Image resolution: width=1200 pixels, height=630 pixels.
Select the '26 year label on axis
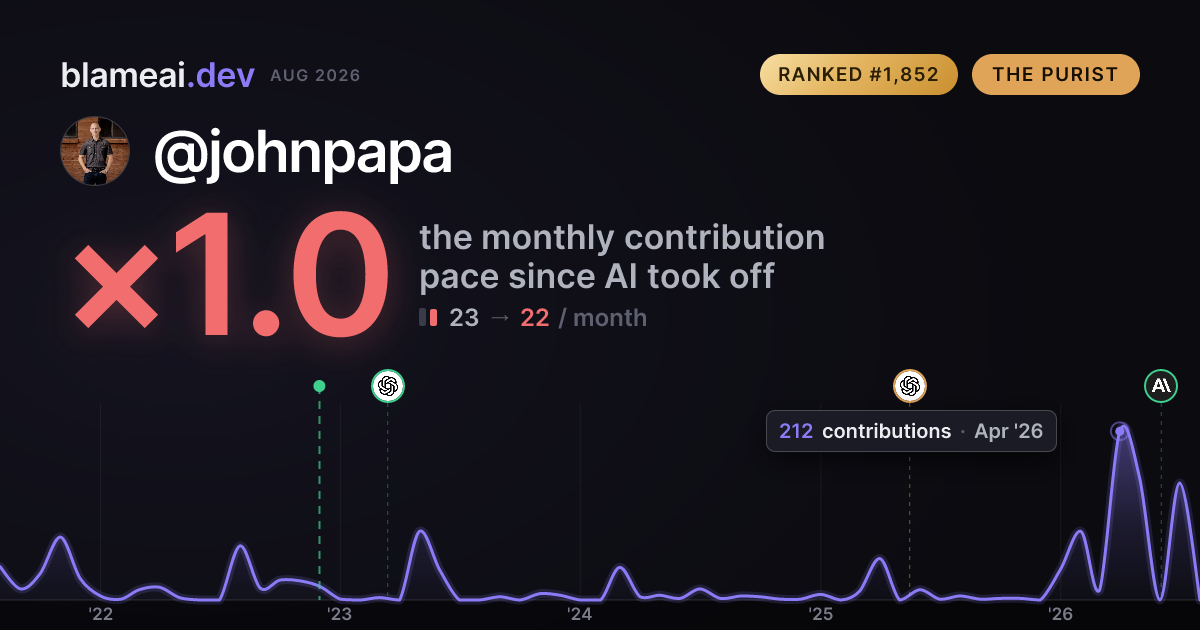(1060, 613)
